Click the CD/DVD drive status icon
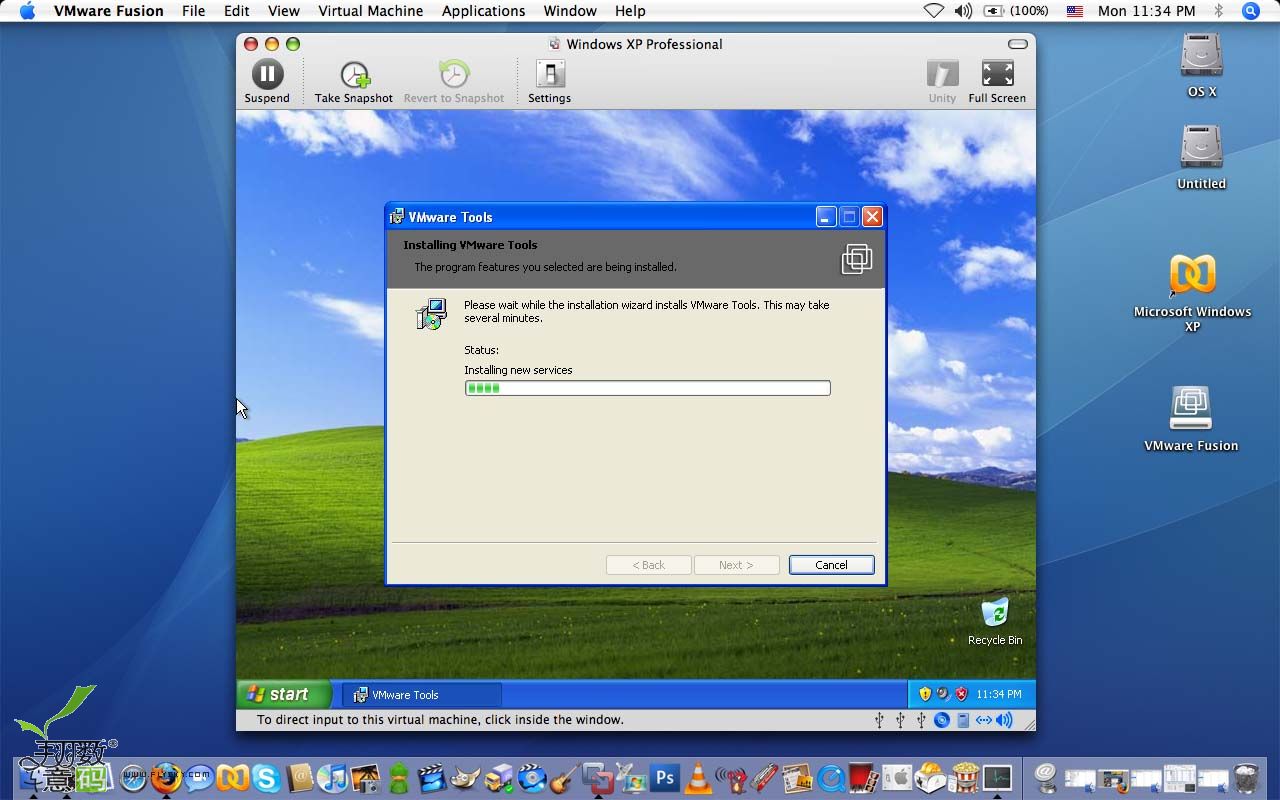Viewport: 1280px width, 800px height. coord(942,720)
